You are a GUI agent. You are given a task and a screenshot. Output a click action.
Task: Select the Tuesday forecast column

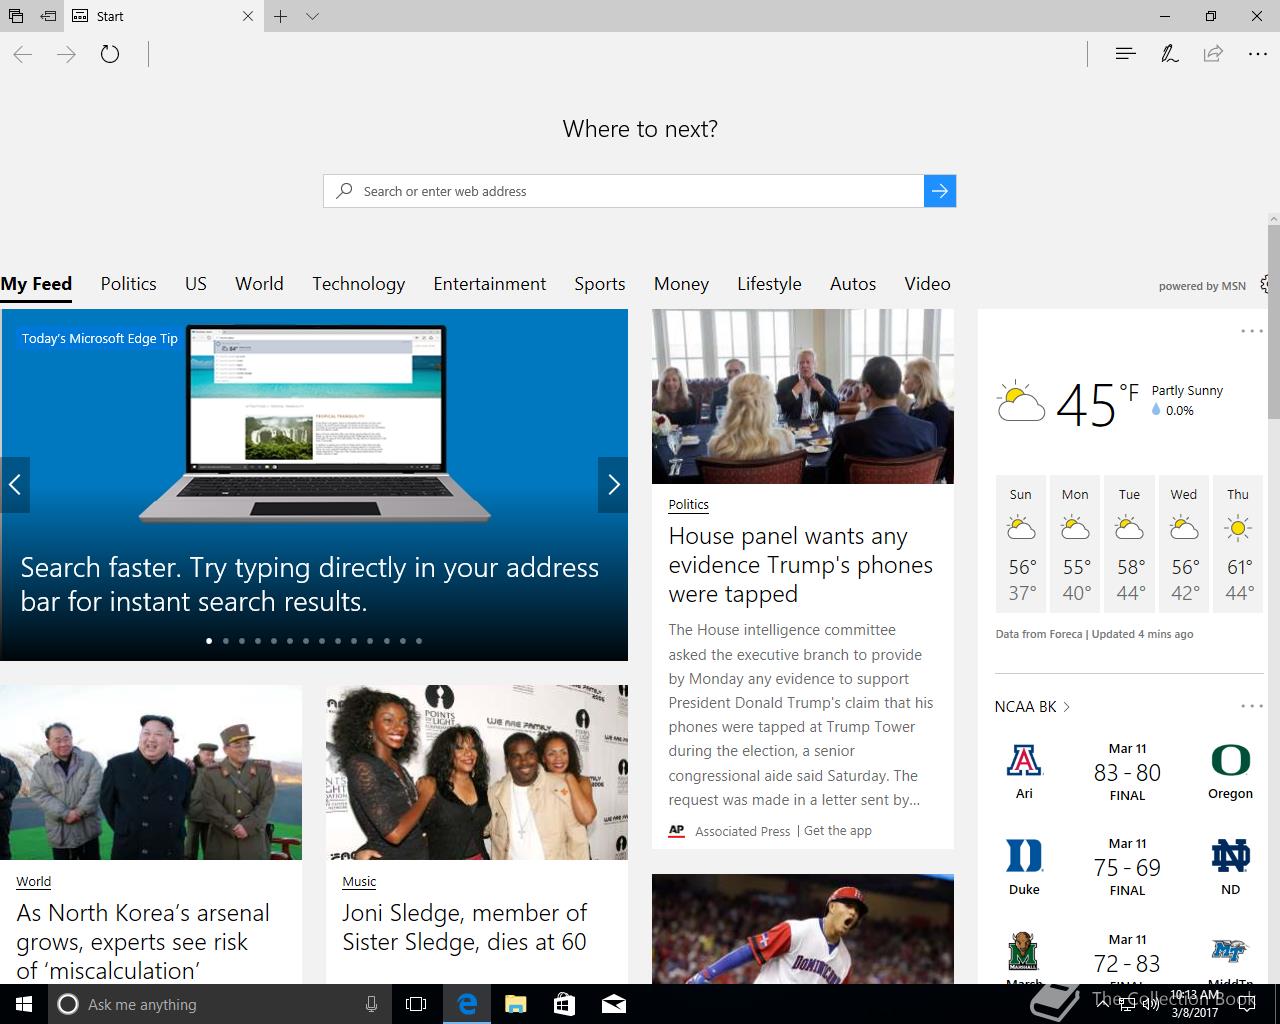click(x=1129, y=545)
